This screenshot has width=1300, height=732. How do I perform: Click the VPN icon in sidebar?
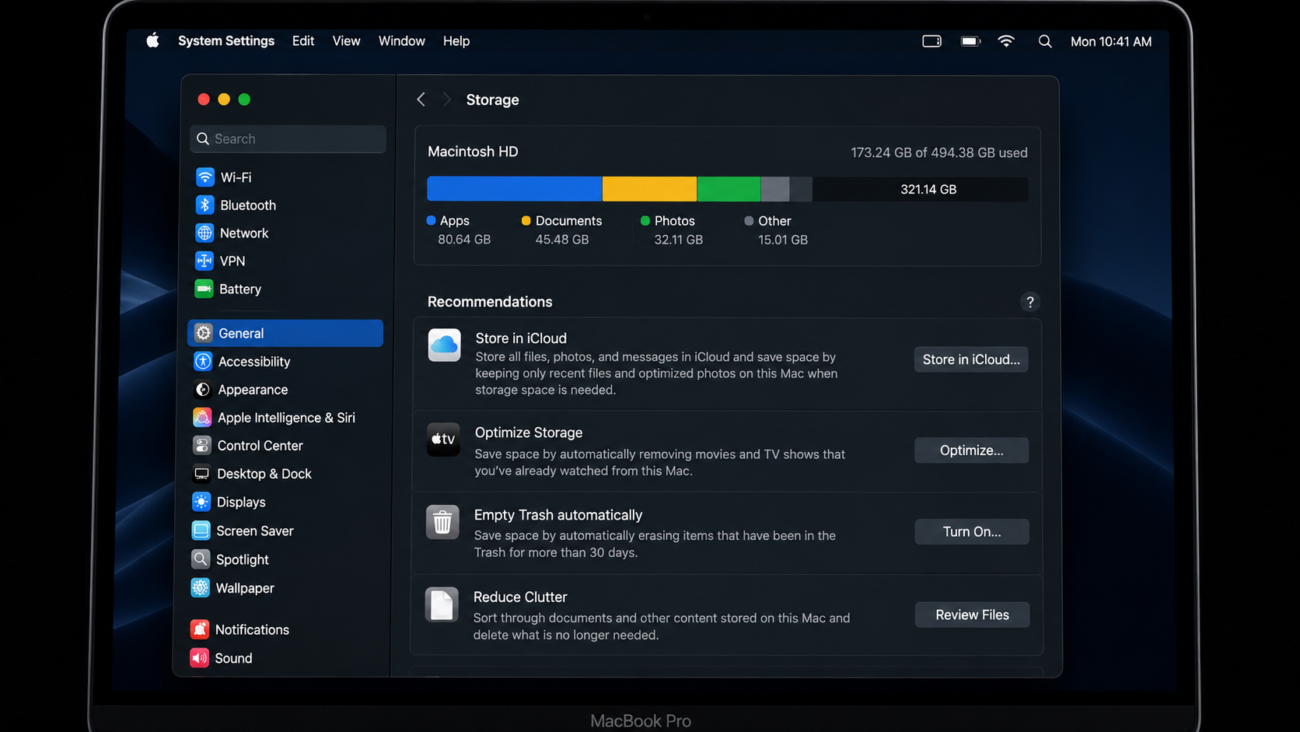[x=205, y=261]
